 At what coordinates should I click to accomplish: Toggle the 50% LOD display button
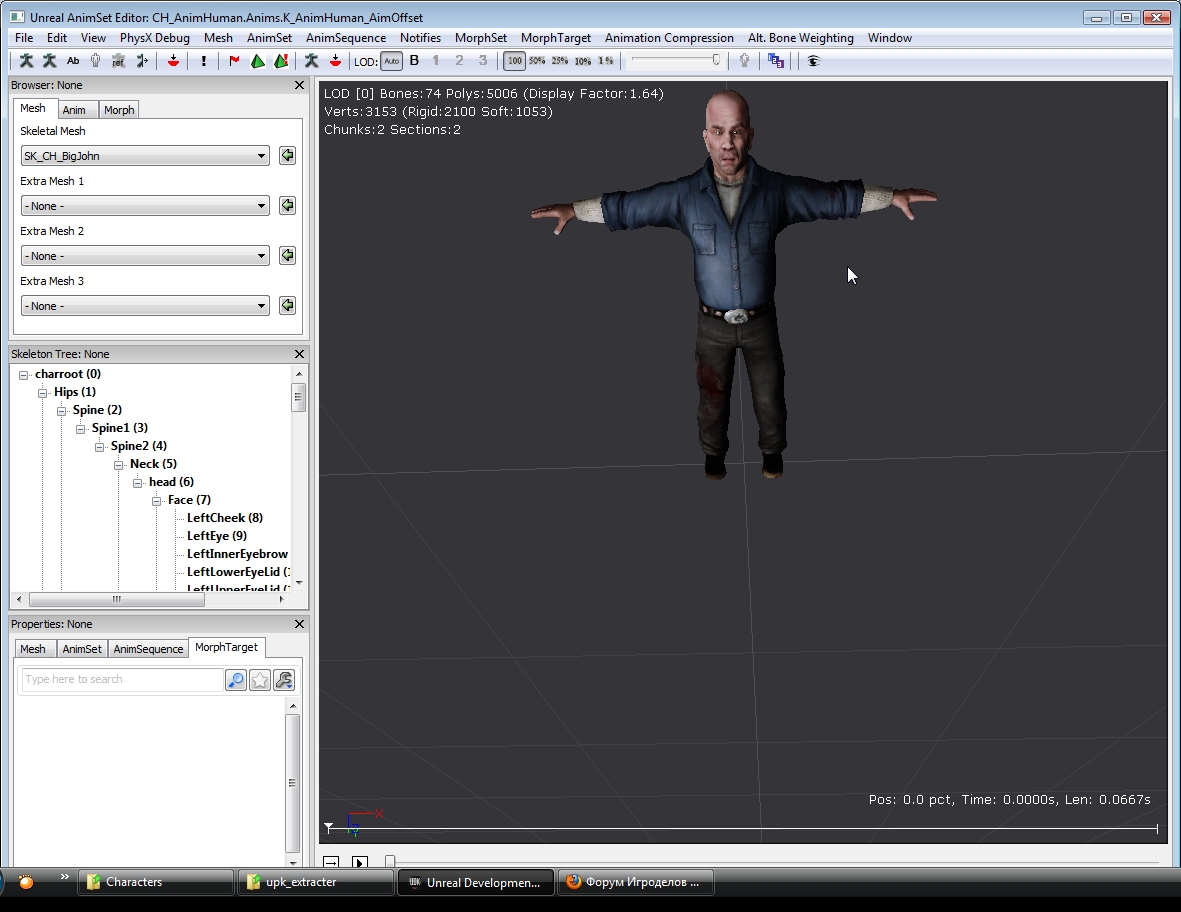coord(537,61)
